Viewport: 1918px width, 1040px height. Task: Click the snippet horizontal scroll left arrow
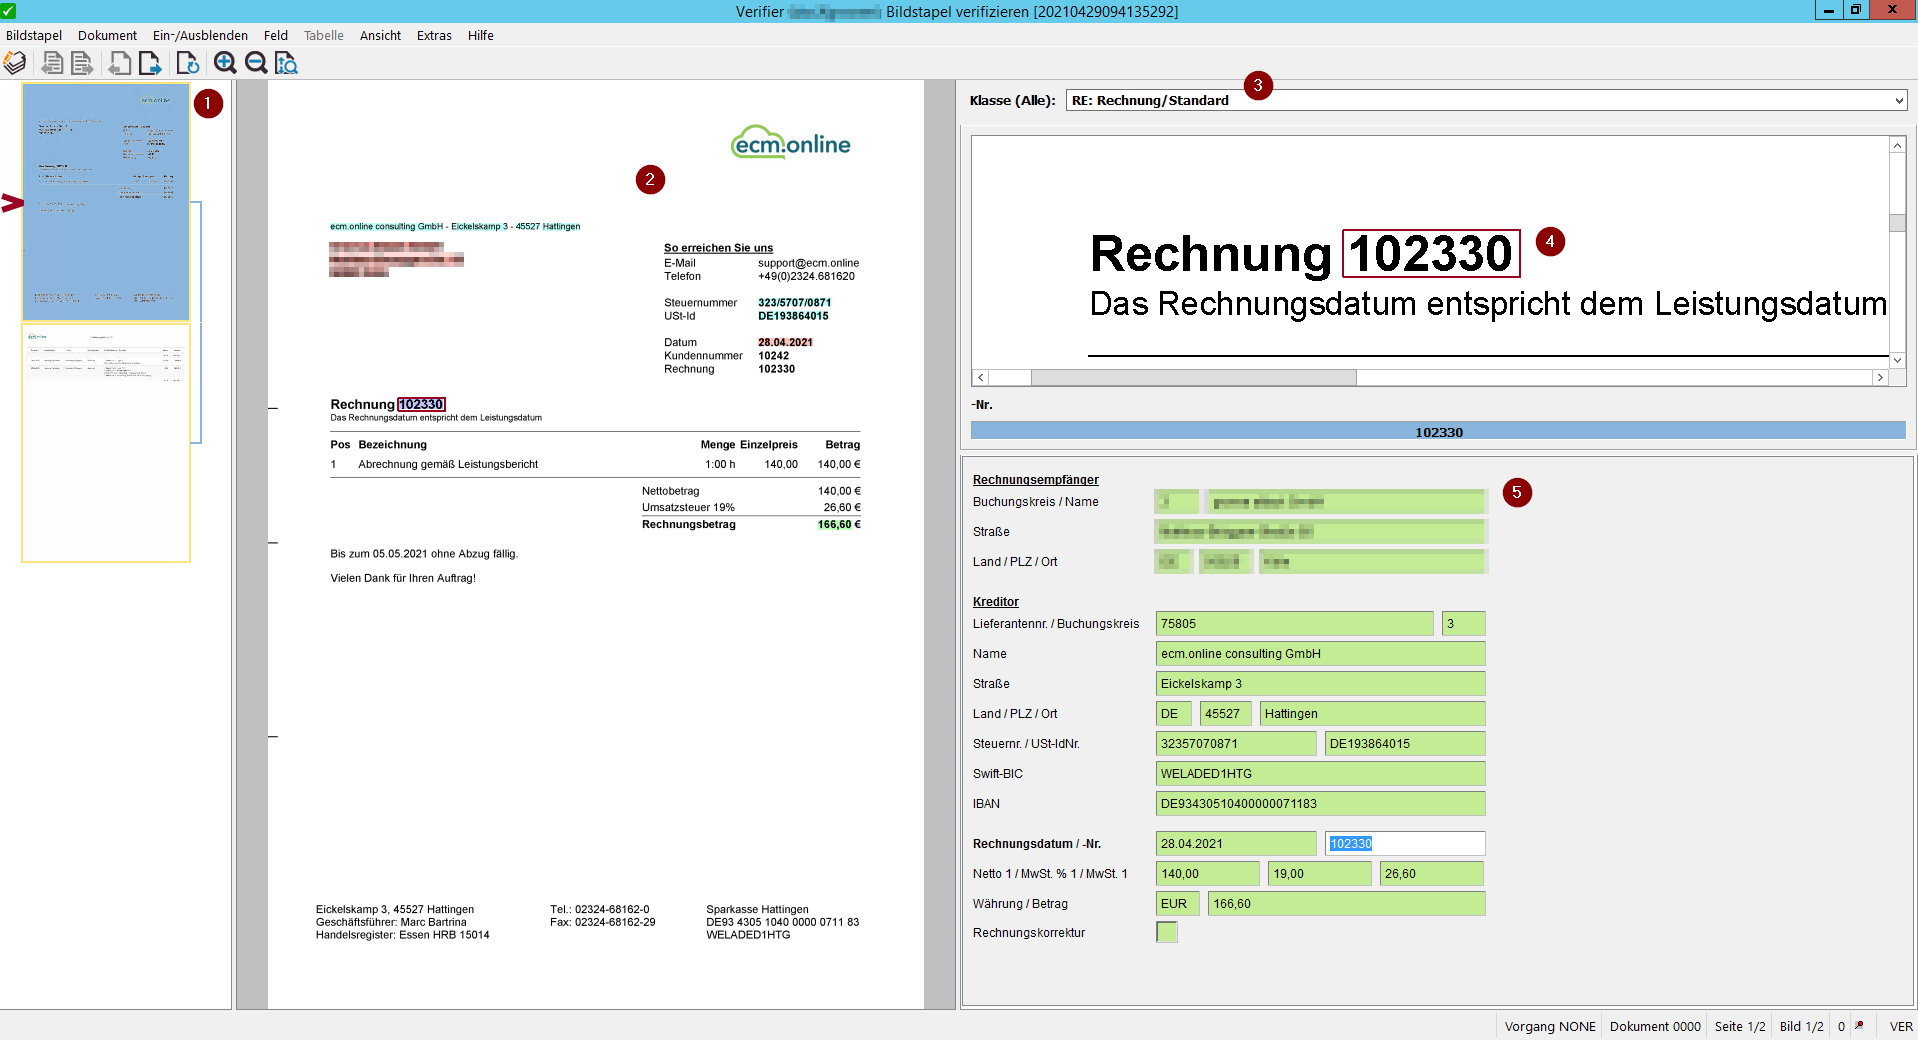pos(981,377)
